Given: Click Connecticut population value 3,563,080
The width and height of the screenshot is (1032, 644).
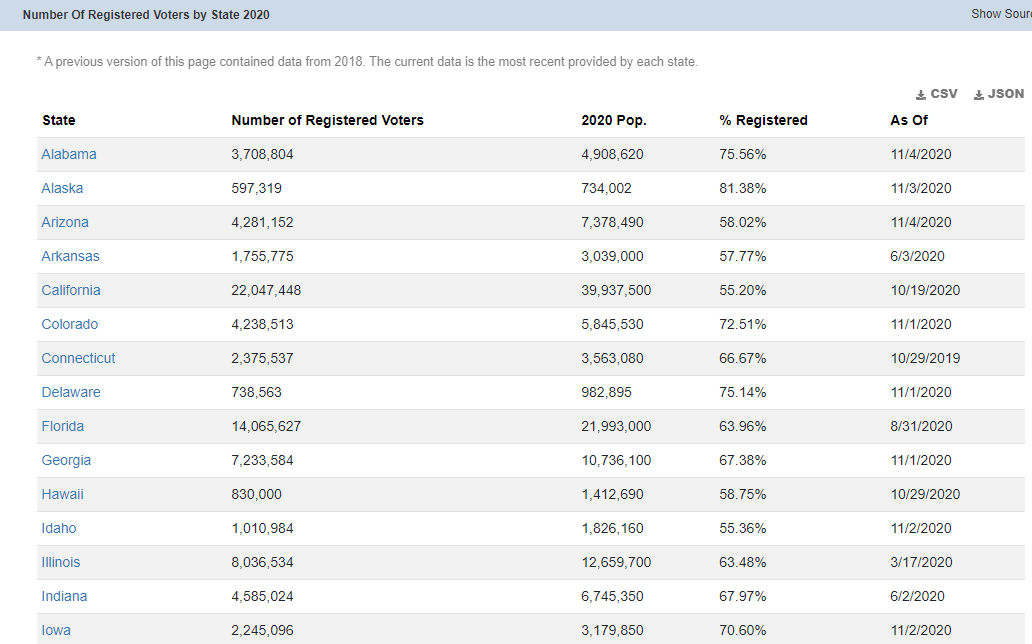Looking at the screenshot, I should pyautogui.click(x=613, y=358).
